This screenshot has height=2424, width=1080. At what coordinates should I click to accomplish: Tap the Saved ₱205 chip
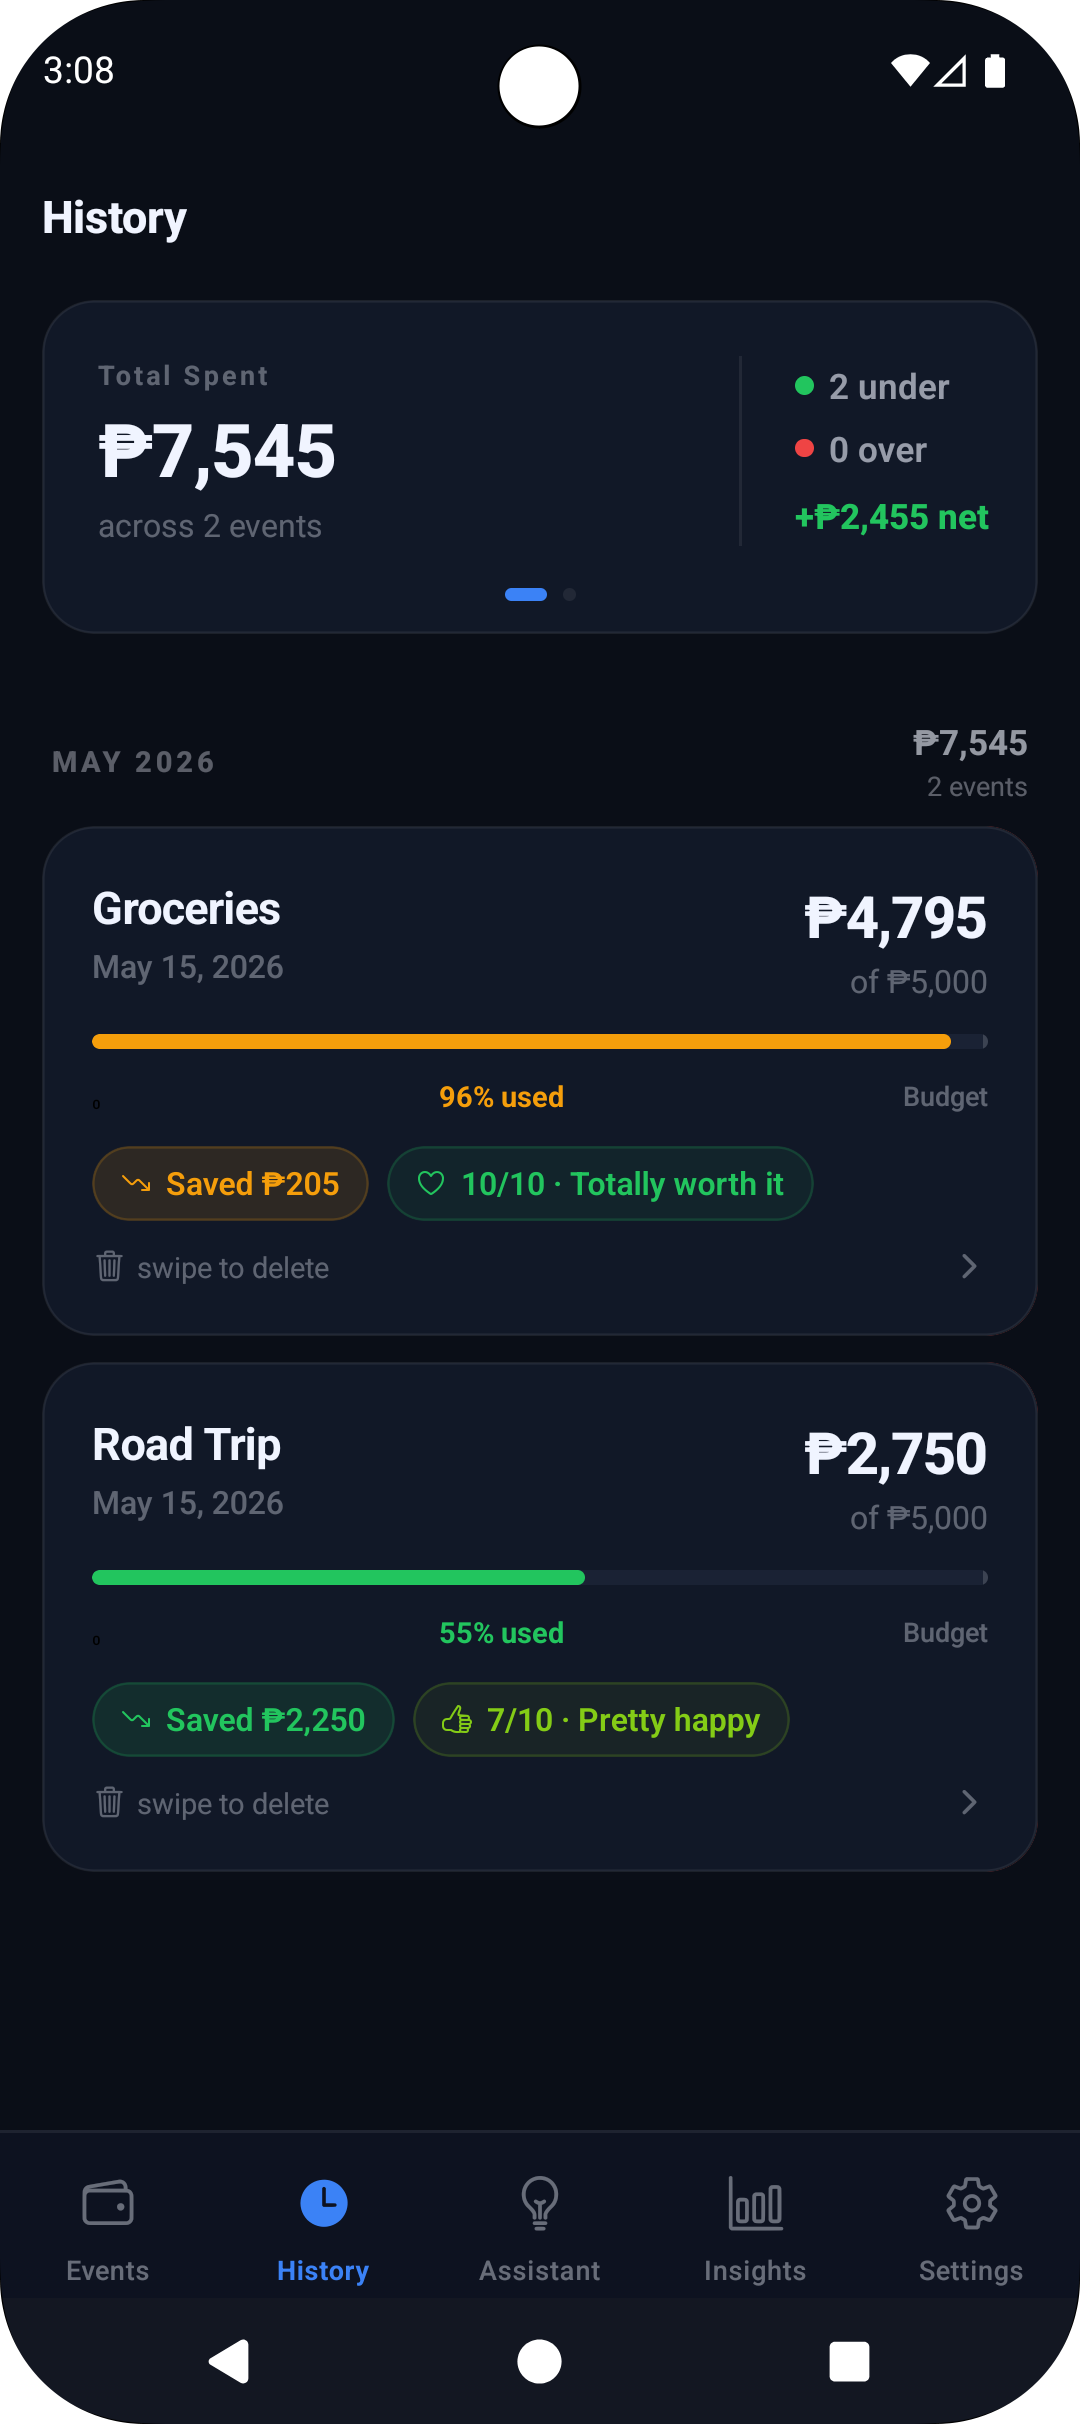[231, 1183]
